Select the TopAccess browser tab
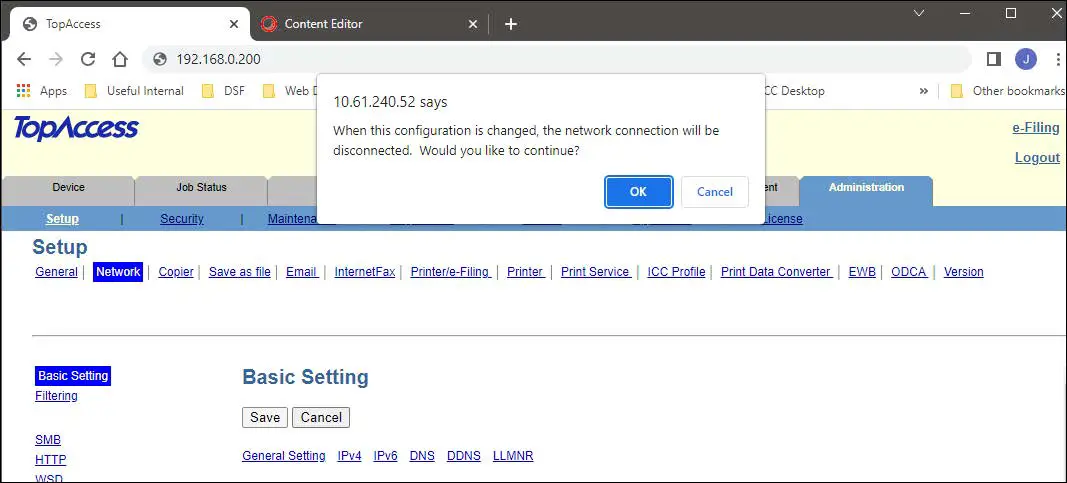 pos(131,24)
